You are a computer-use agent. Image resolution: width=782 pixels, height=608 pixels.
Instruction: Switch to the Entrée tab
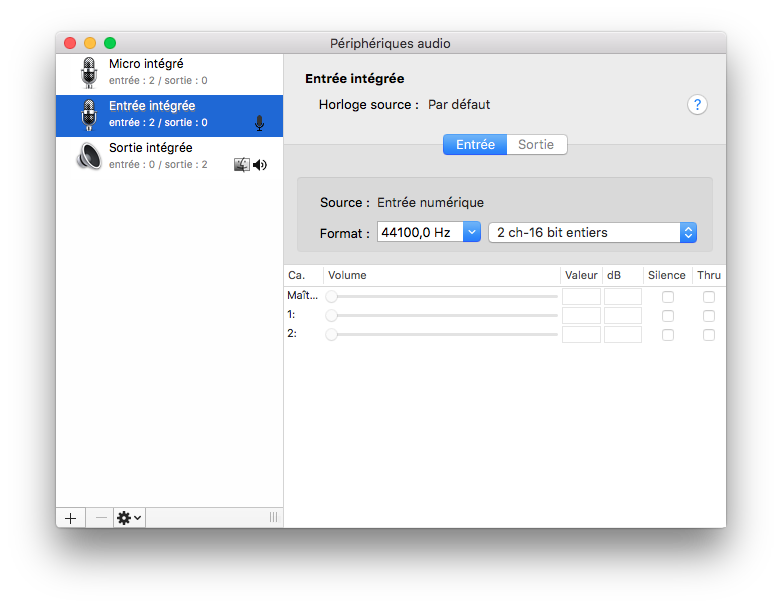(475, 145)
